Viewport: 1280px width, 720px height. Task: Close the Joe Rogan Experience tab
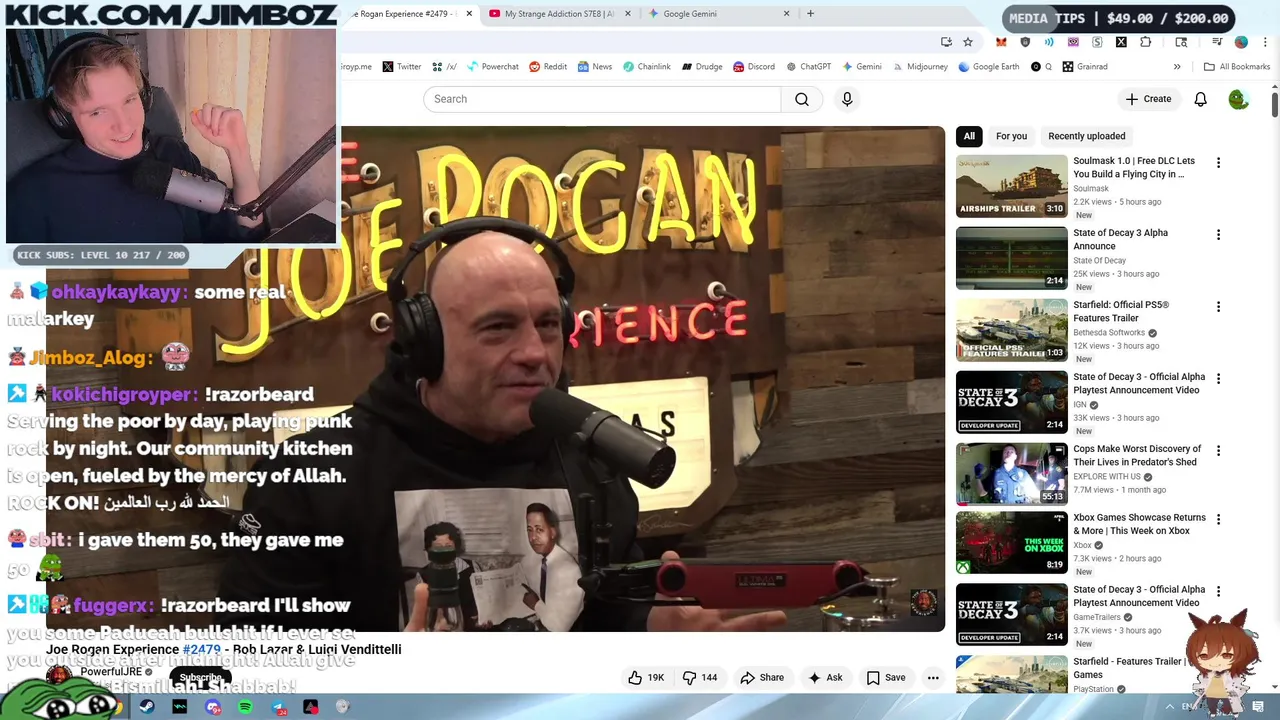[469, 14]
